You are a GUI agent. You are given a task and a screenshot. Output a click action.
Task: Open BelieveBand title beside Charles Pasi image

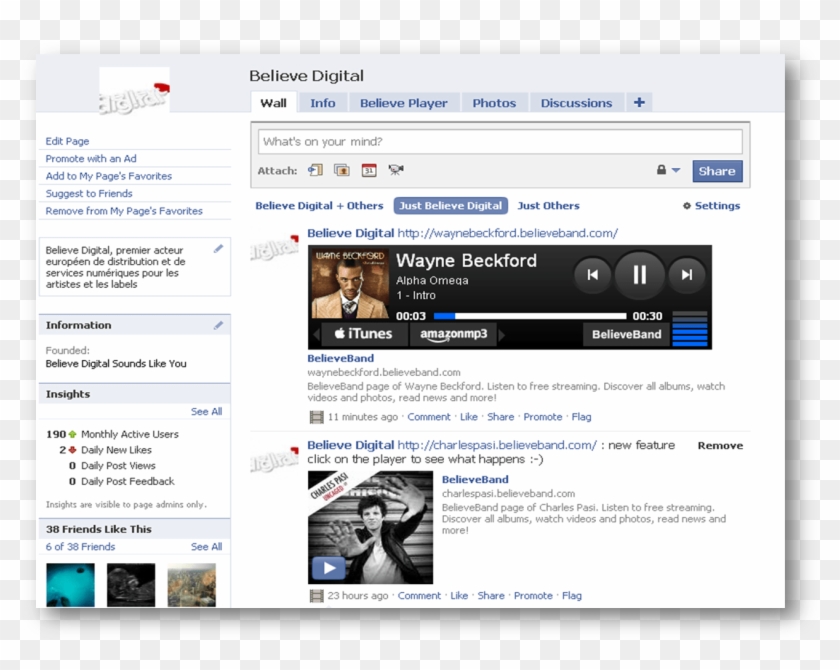point(475,479)
